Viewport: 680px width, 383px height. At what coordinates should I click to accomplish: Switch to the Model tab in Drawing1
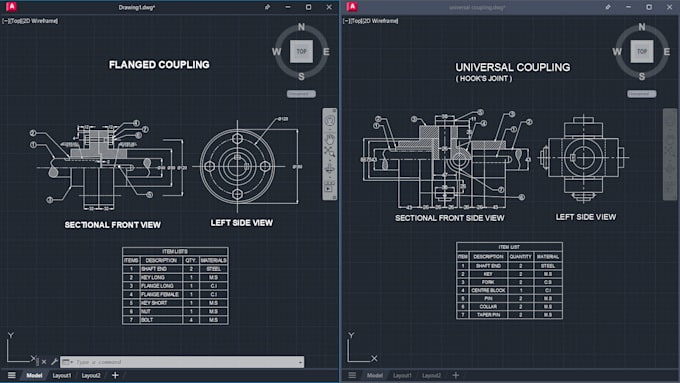click(34, 375)
